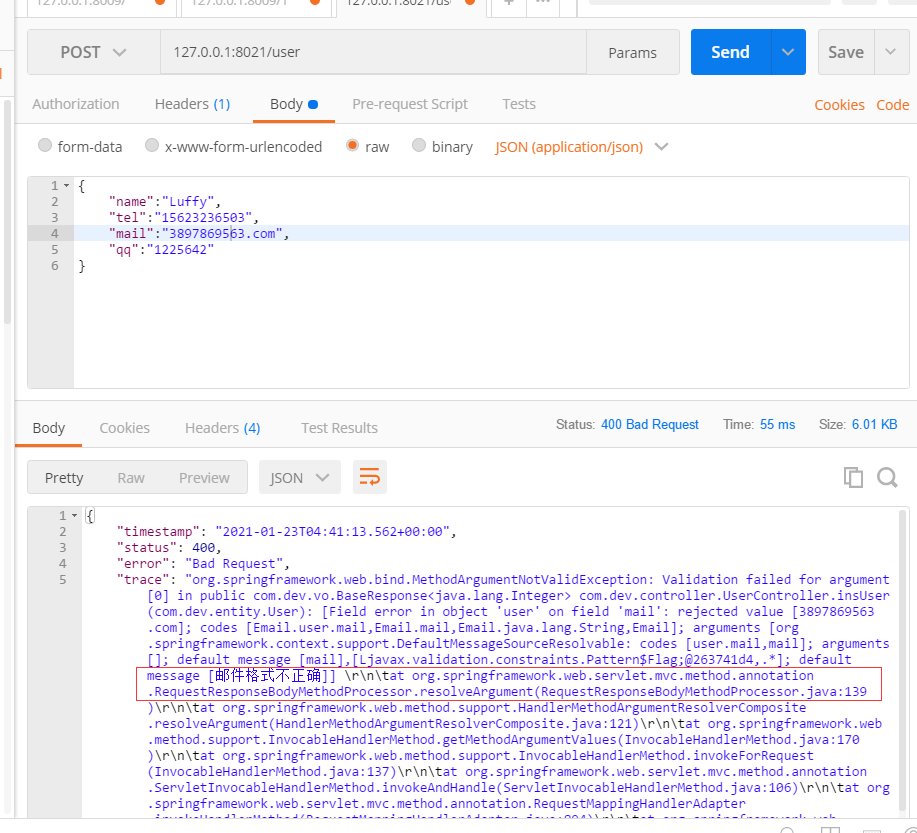Open the Pre-request Script tab
Viewport: 917px width, 833px height.
click(x=410, y=104)
